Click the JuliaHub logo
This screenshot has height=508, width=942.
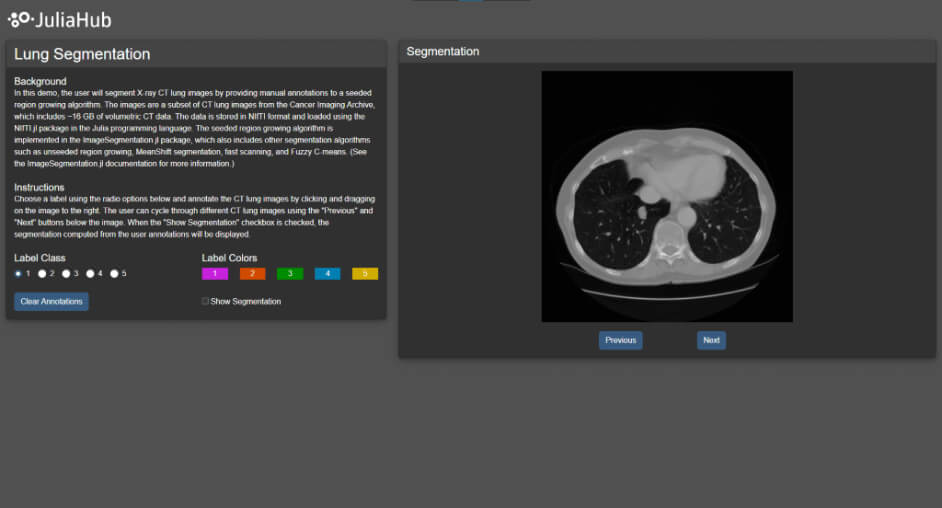59,19
